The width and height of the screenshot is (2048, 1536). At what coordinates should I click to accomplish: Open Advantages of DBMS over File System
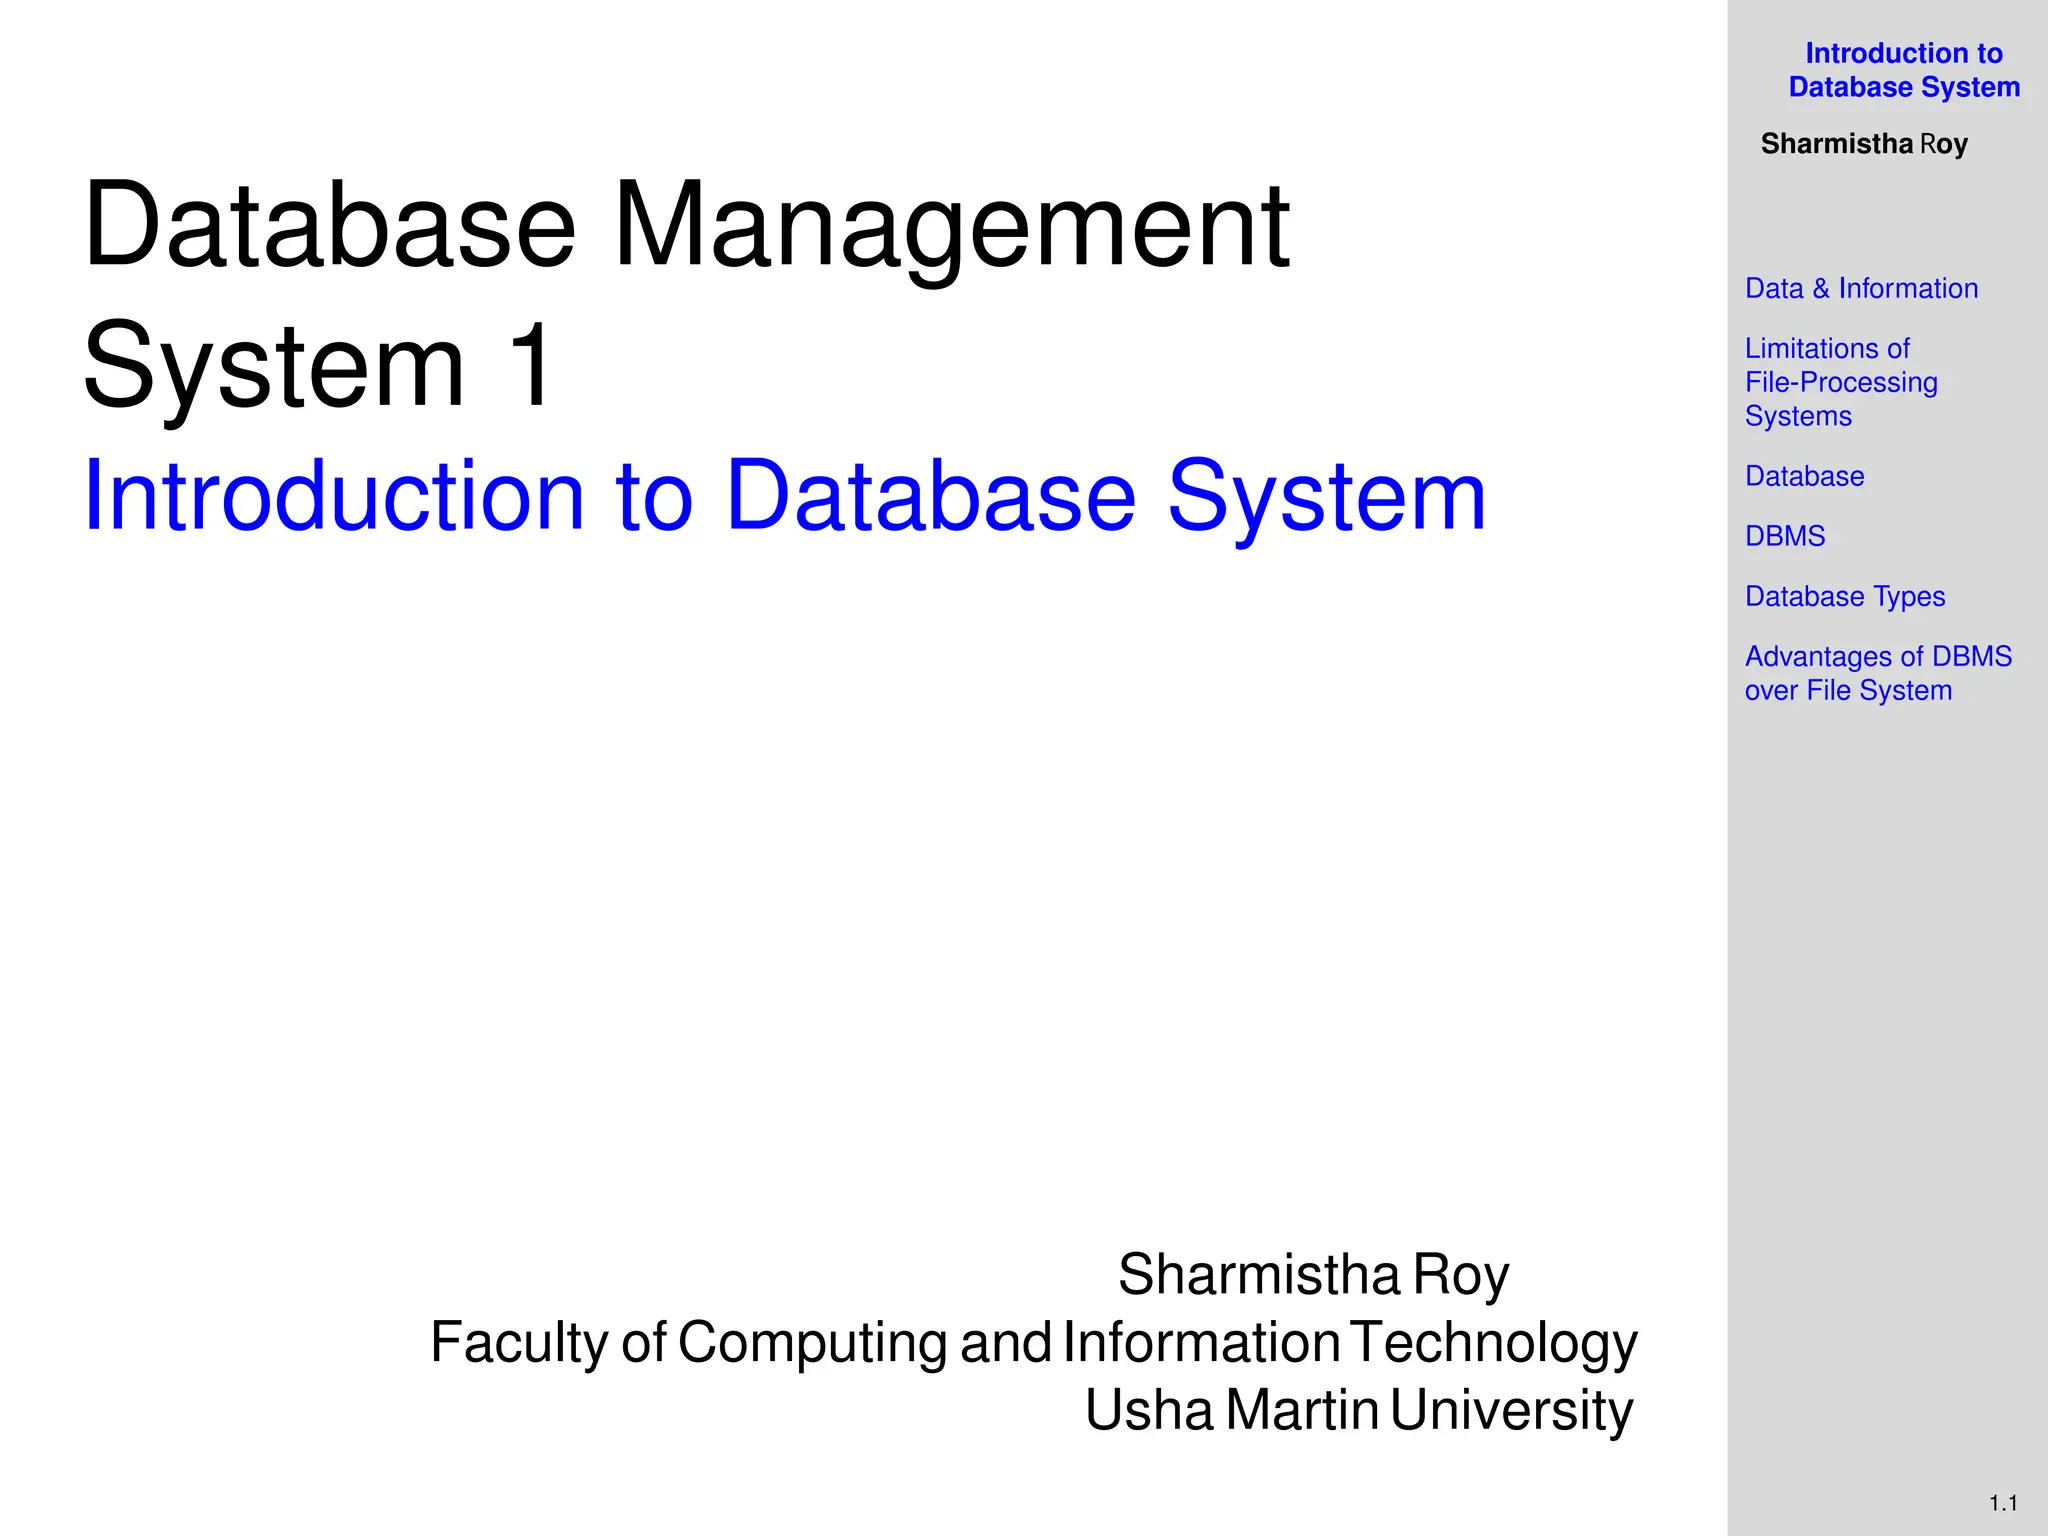(x=1877, y=673)
